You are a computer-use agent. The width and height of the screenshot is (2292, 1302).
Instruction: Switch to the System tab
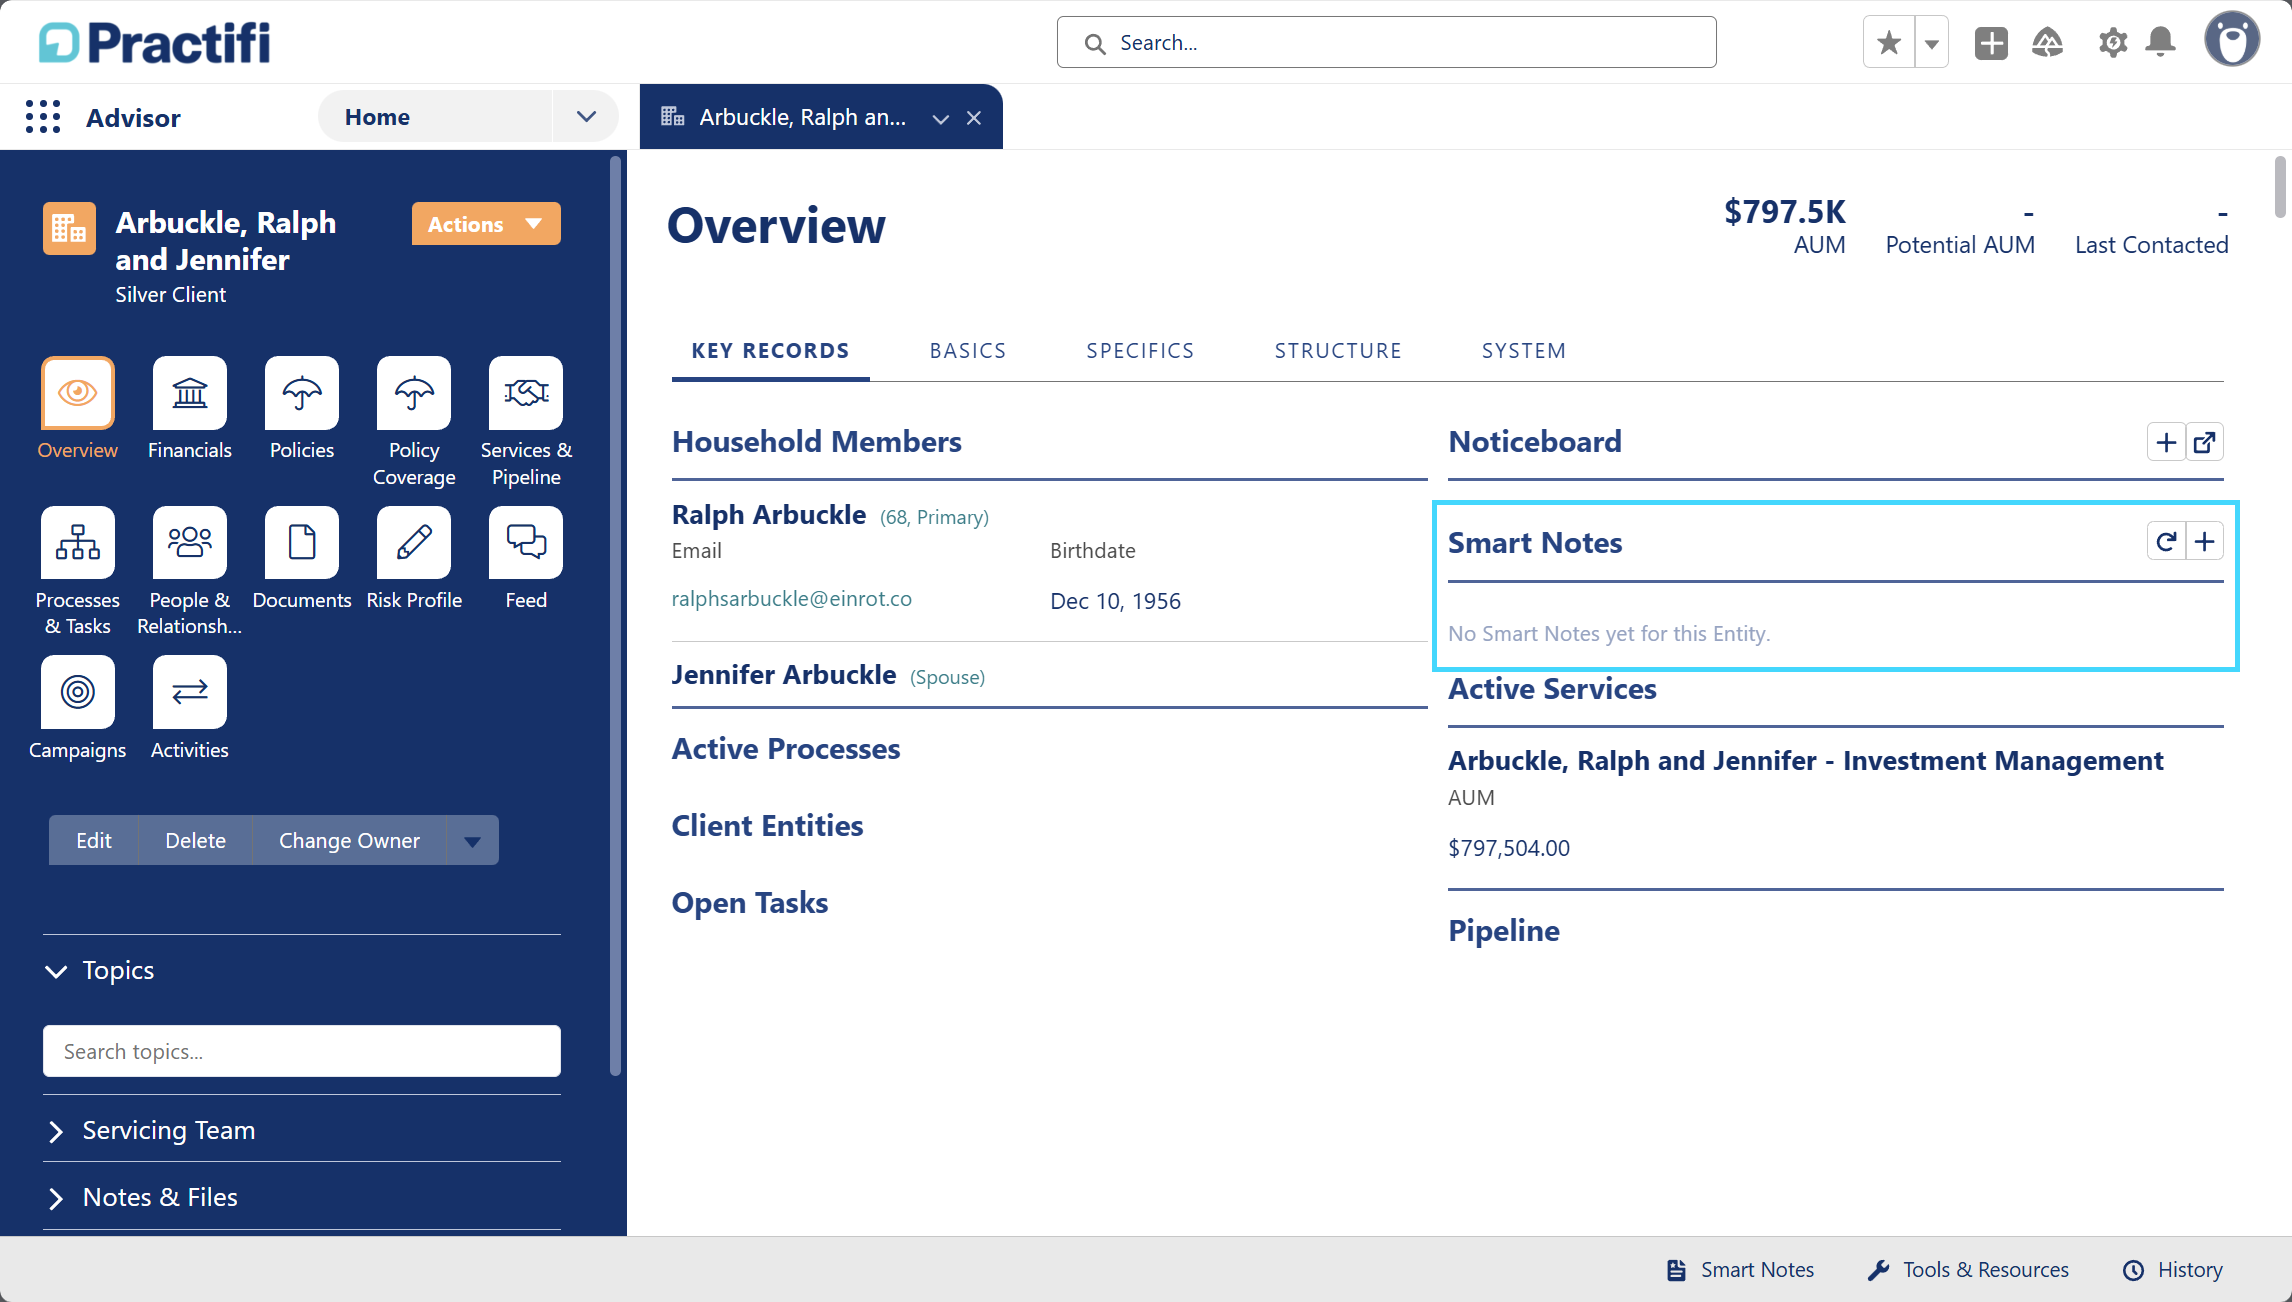[x=1524, y=351]
